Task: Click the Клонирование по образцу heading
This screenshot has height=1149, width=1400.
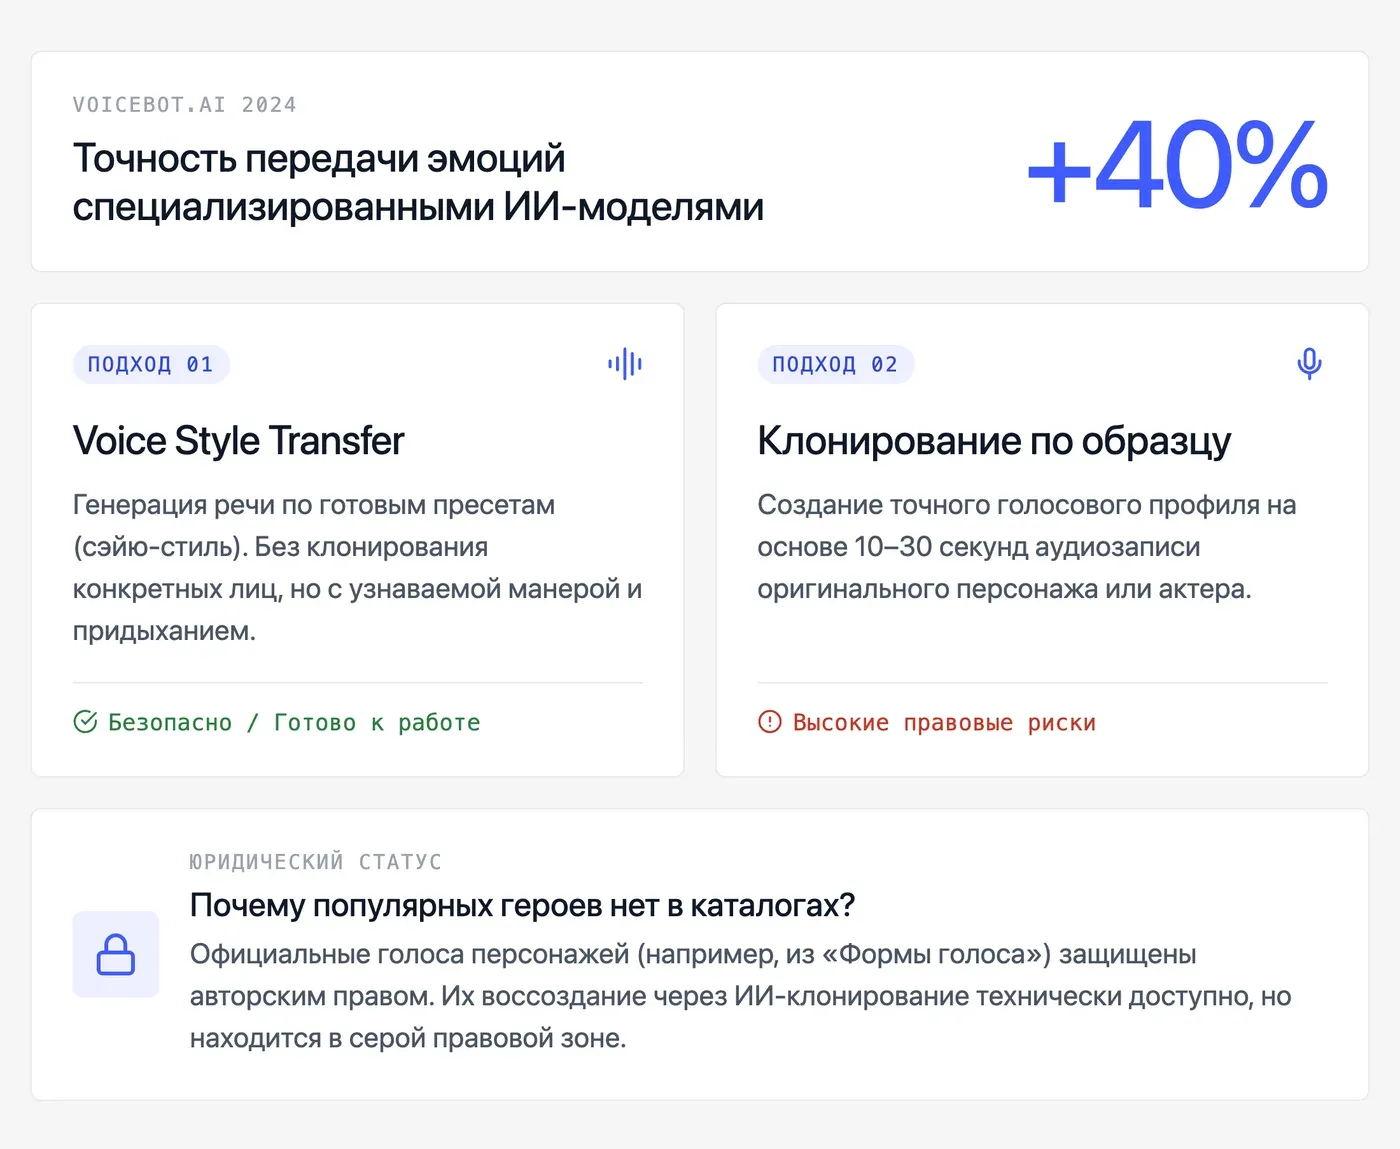Action: 994,440
